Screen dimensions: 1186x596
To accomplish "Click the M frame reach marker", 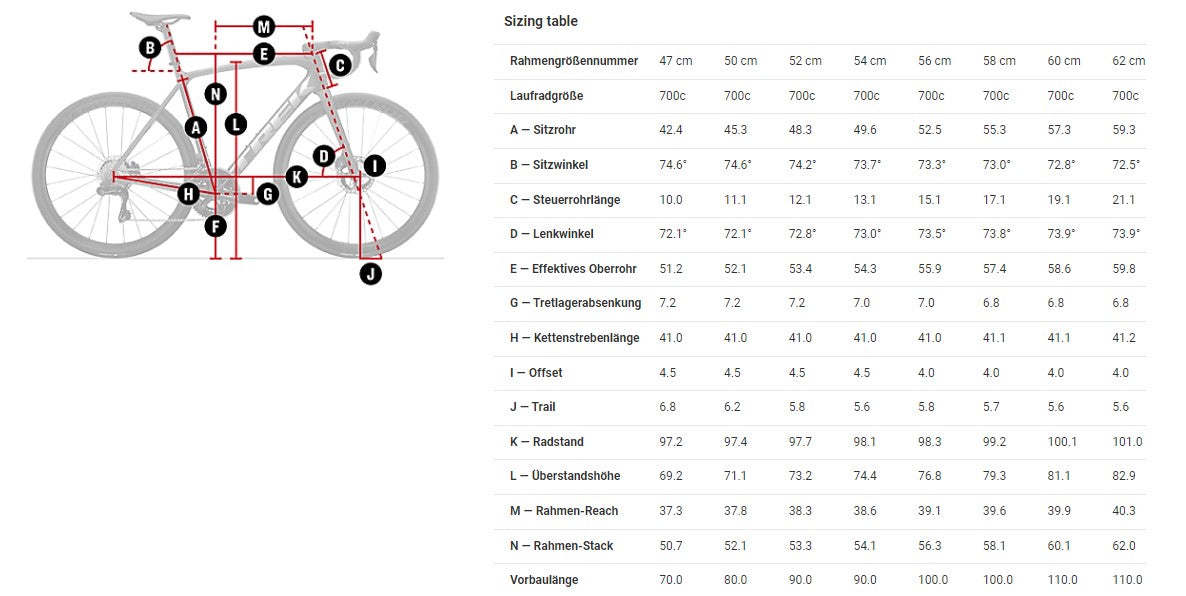I will [x=264, y=26].
